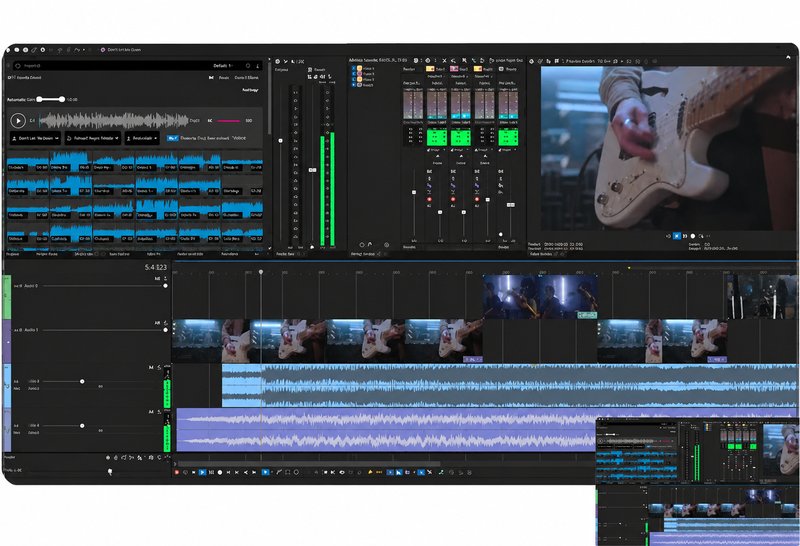Click the blue automation icon on the first mixer channel

coord(429,185)
